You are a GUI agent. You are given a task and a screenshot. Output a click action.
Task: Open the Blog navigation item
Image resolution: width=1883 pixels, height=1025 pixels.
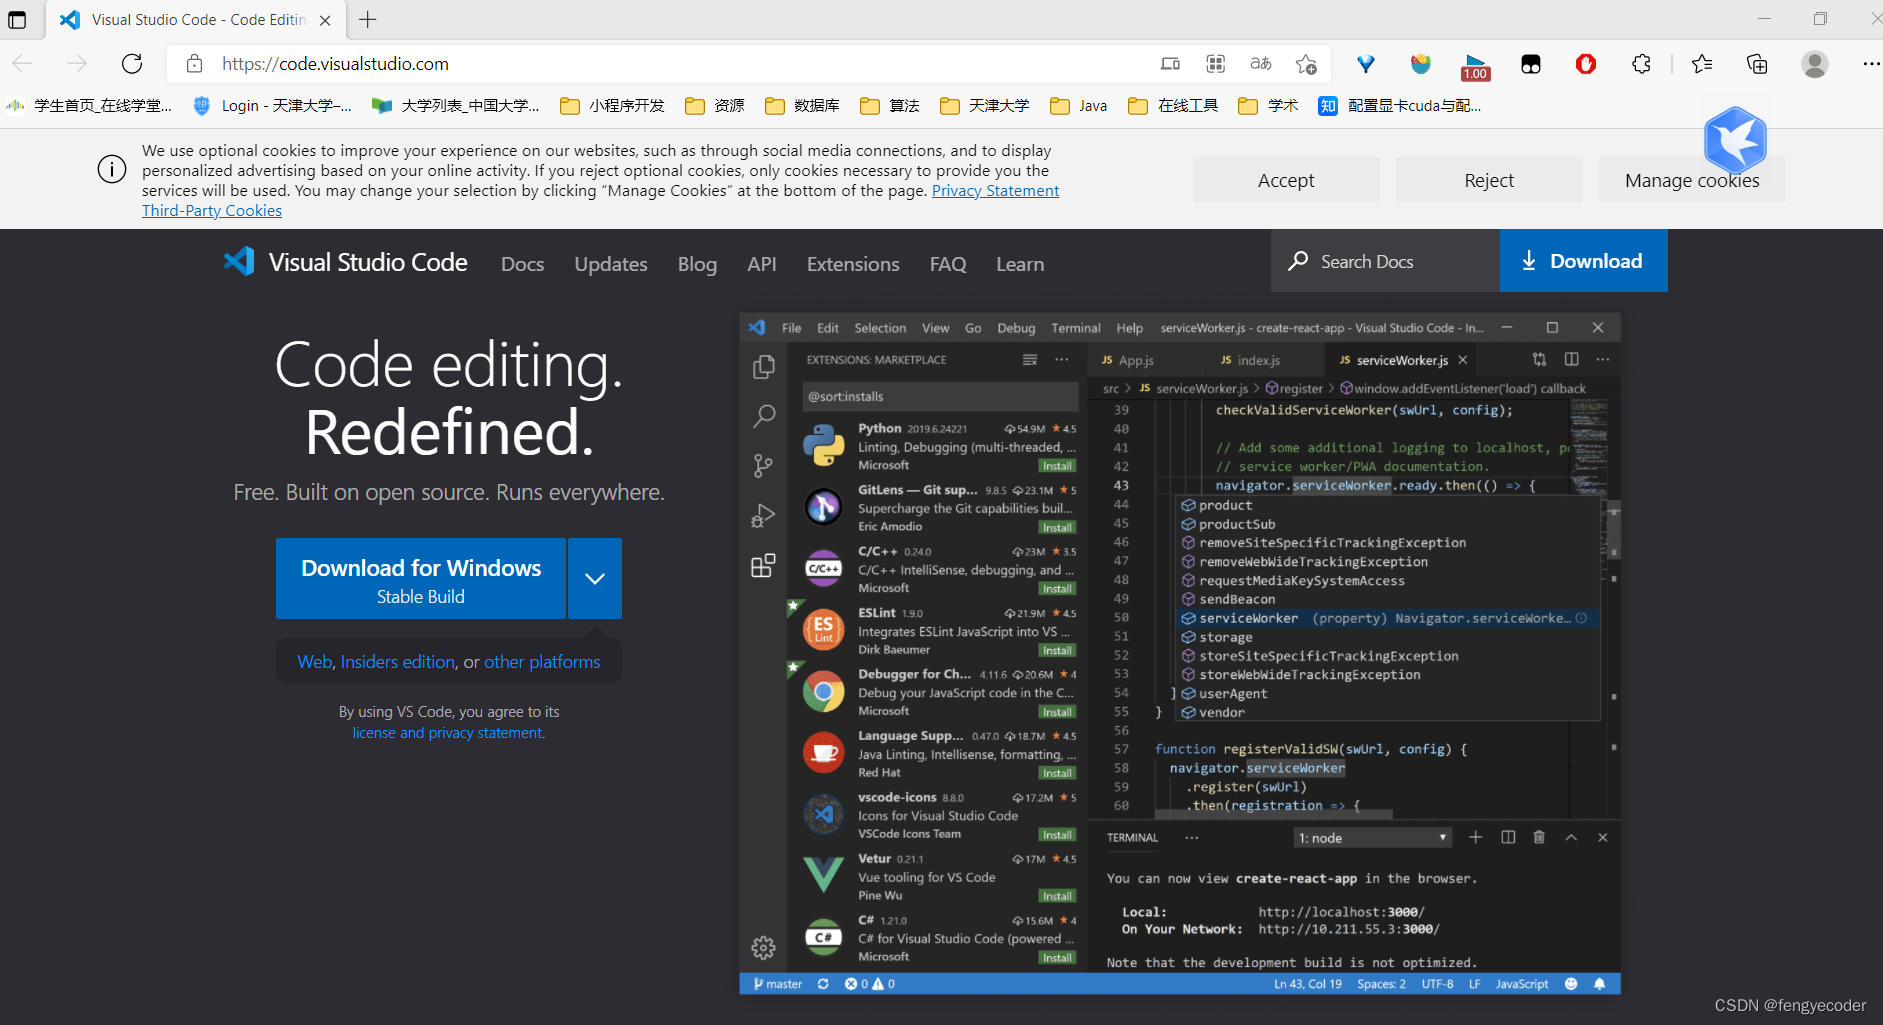tap(697, 264)
